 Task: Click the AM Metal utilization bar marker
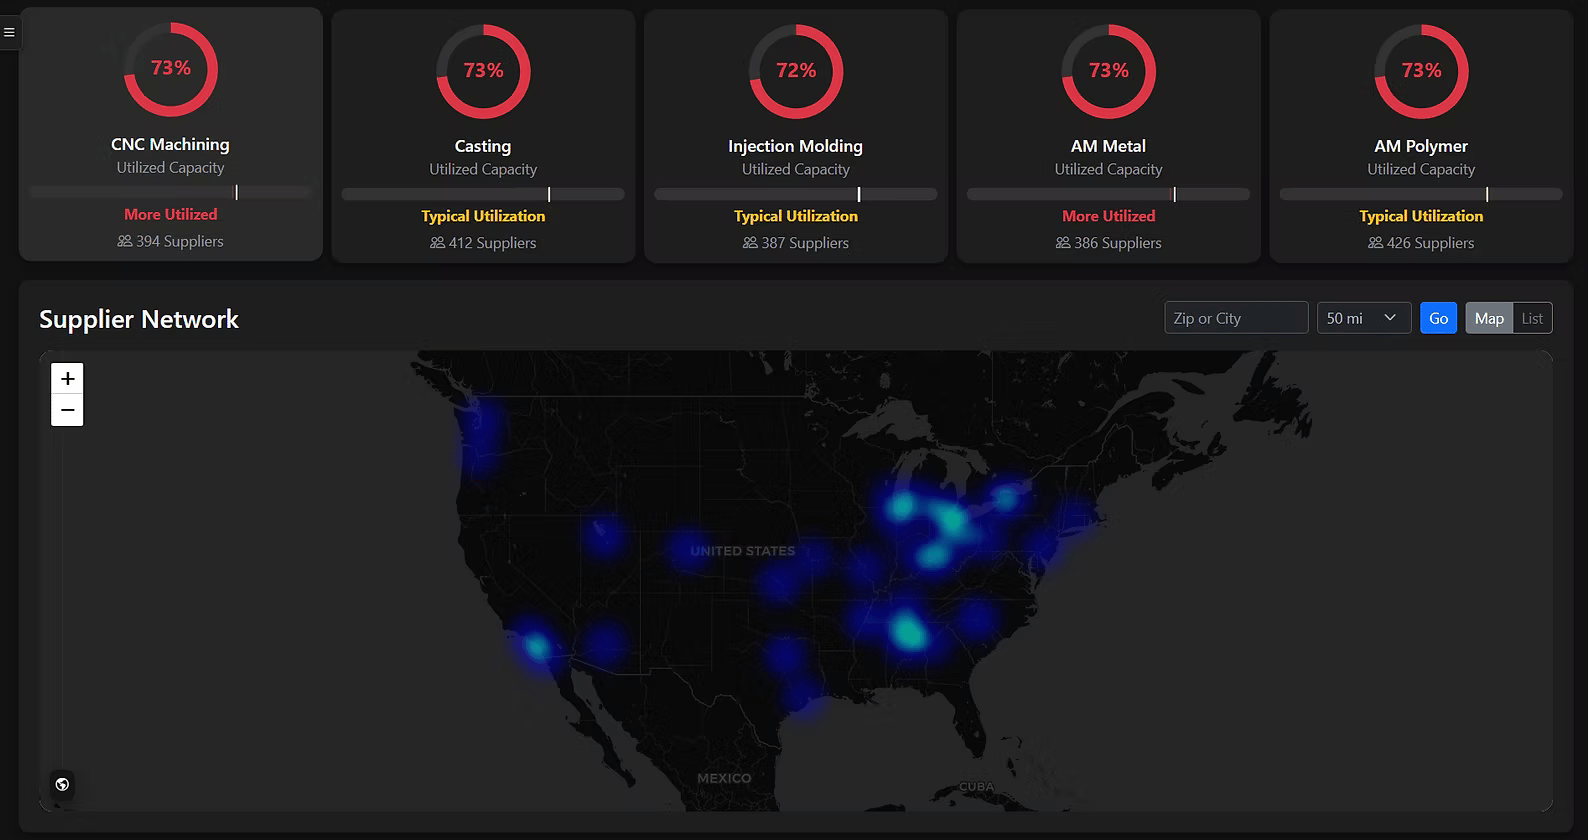1174,194
